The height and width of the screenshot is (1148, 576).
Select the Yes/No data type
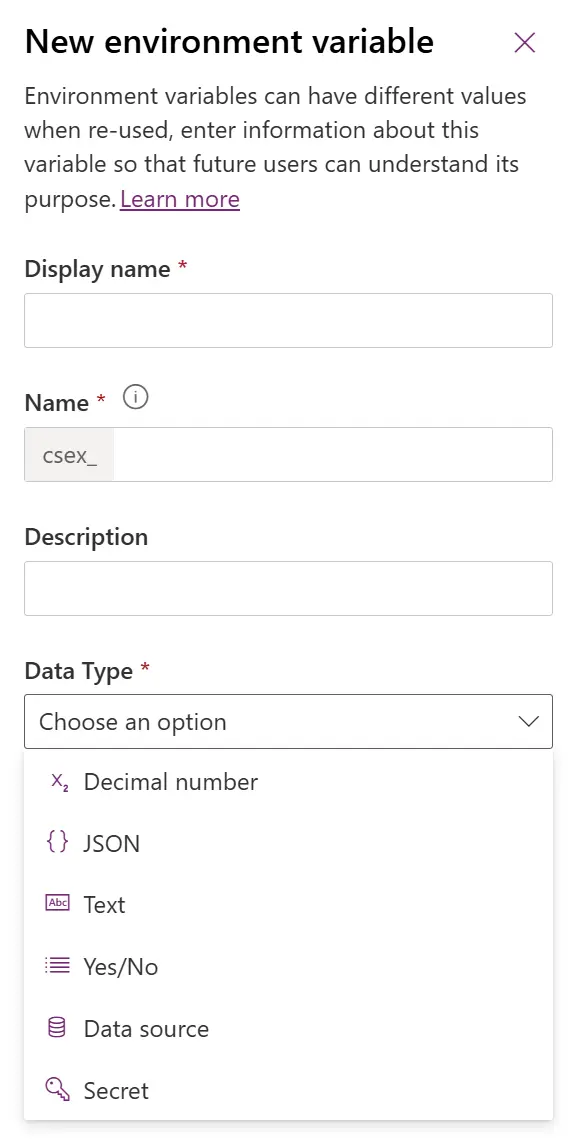[288, 966]
